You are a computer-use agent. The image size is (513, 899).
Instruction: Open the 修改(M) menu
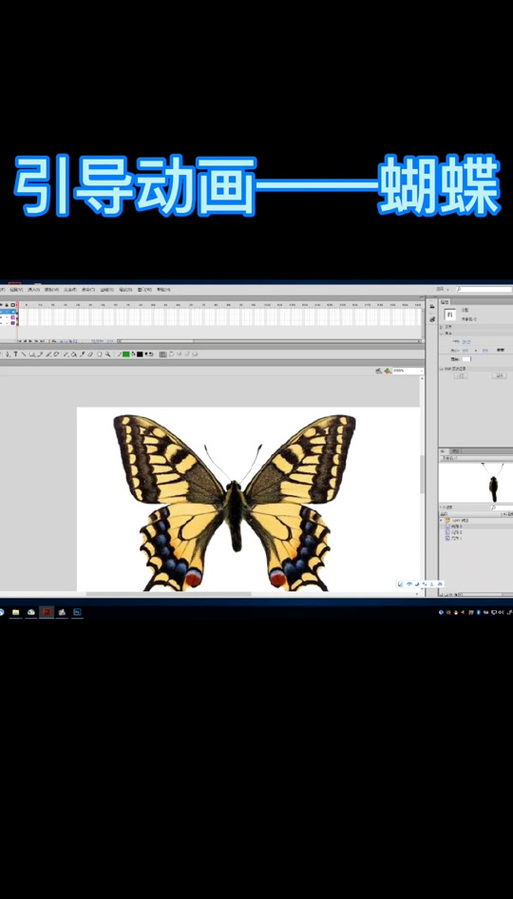51,290
